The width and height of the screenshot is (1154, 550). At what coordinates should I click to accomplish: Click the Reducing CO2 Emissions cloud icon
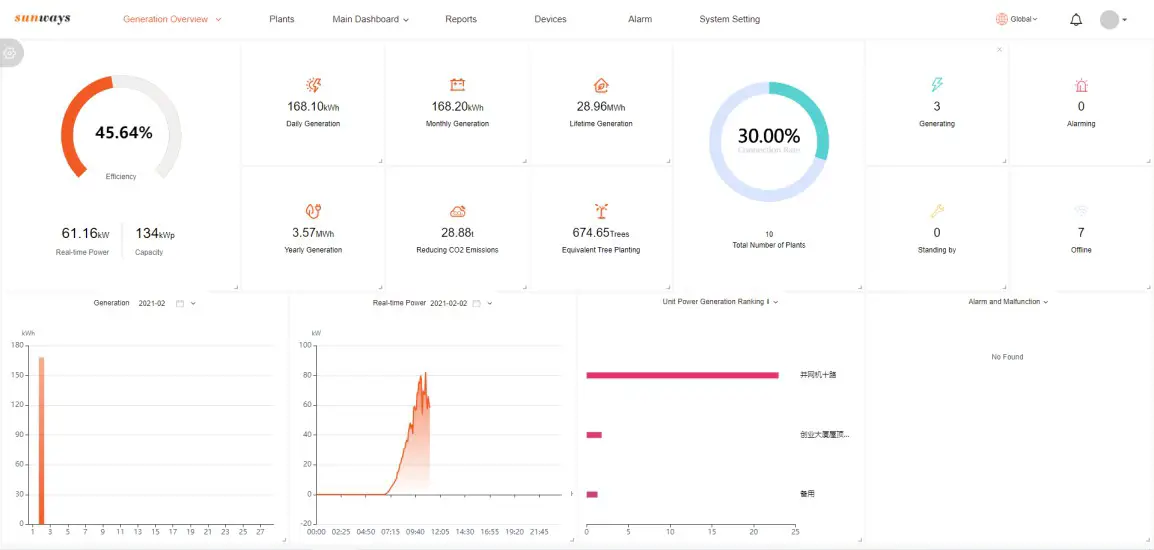[x=458, y=211]
